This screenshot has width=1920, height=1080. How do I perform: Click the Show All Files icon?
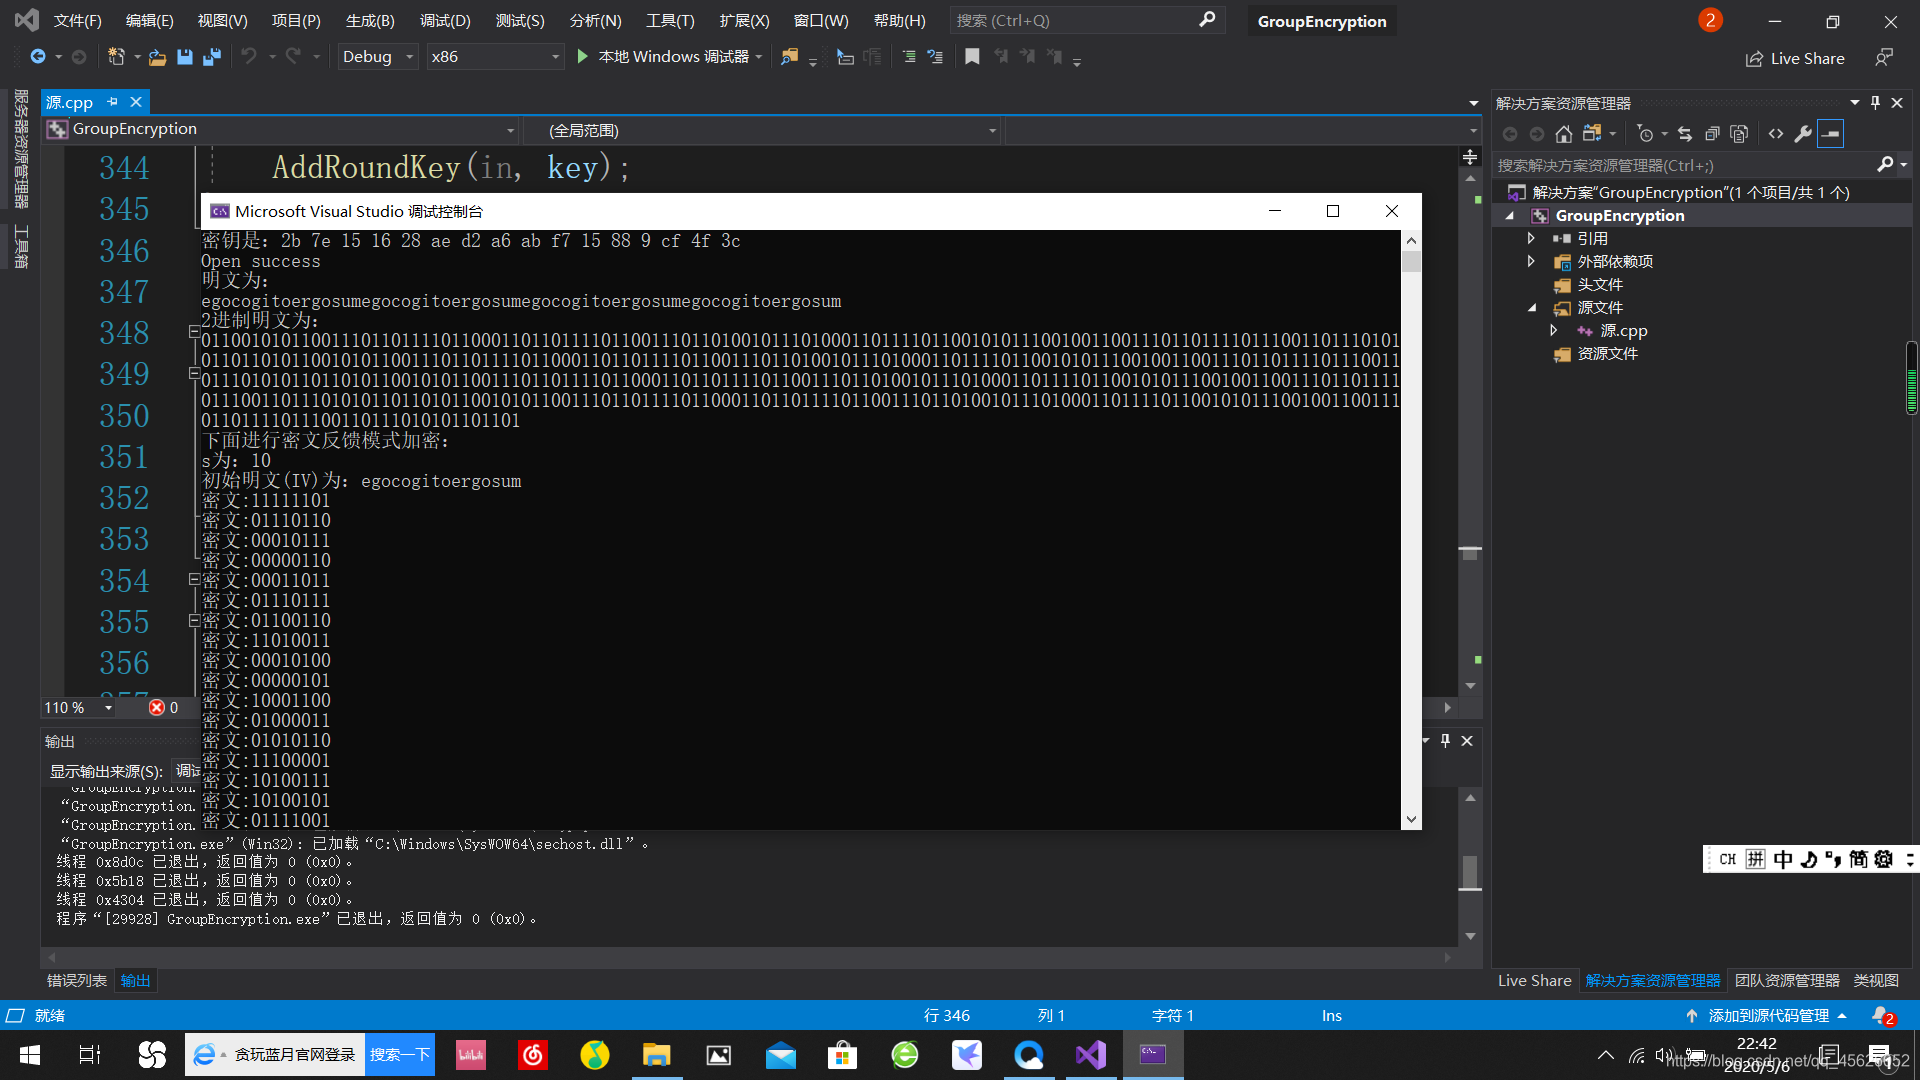coord(1739,134)
